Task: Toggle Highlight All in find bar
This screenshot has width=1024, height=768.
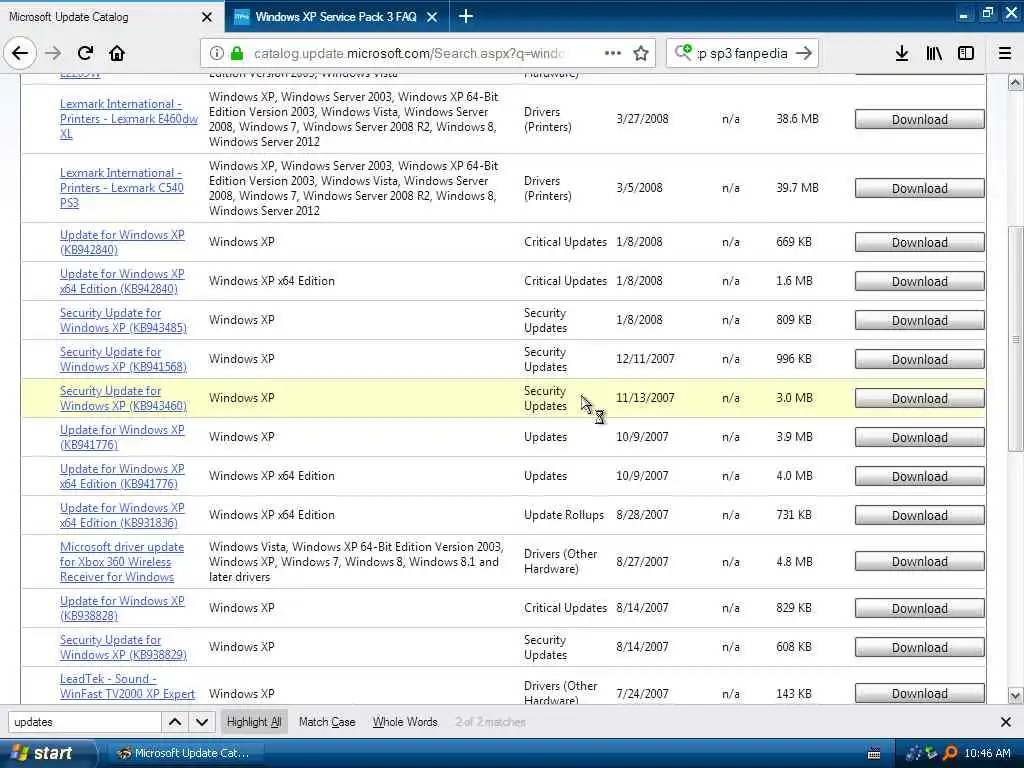Action: (254, 722)
